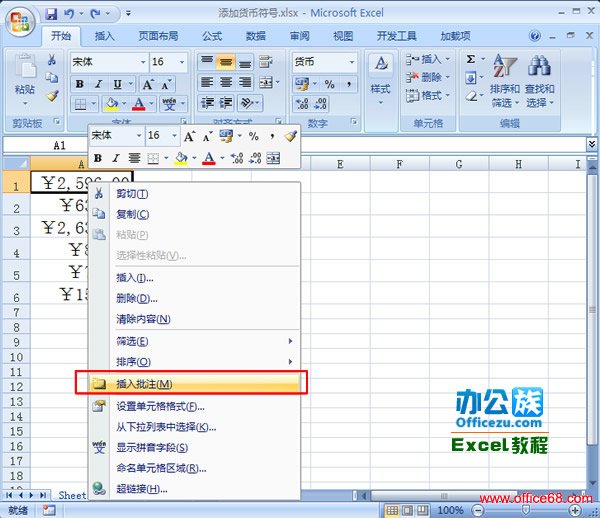Switch to the 数据 ribbon tab
This screenshot has height=518, width=600.
point(256,36)
